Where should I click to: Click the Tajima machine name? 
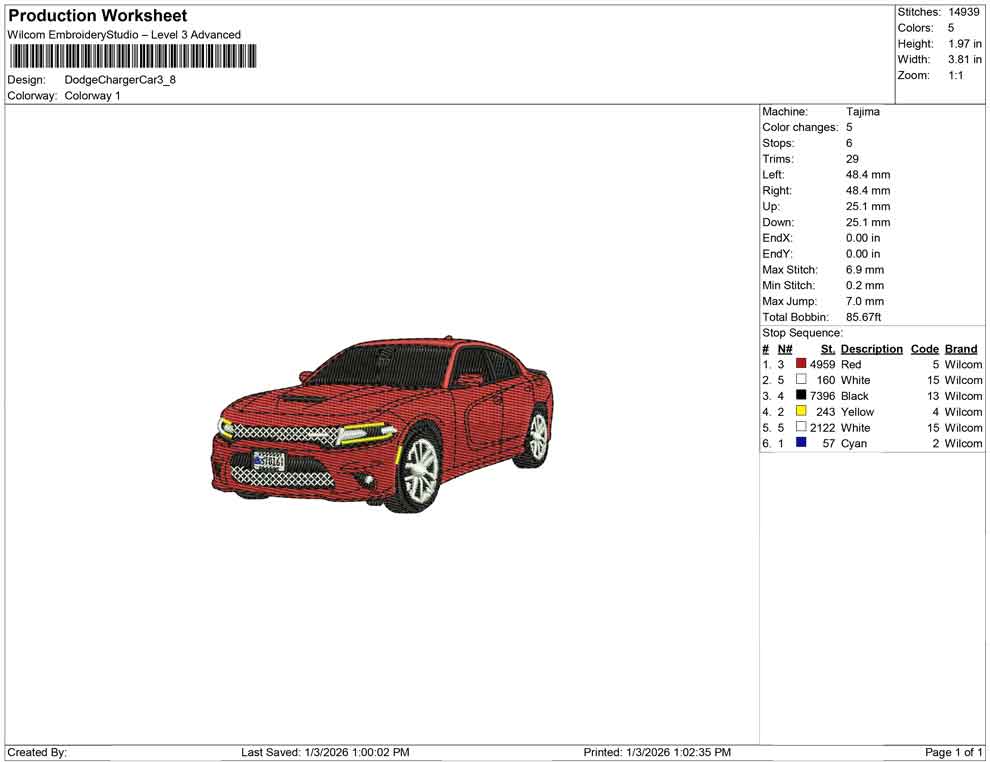[863, 111]
